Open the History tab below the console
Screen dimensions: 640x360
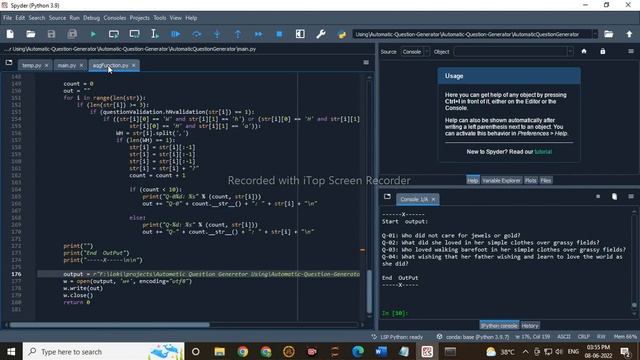(530, 326)
